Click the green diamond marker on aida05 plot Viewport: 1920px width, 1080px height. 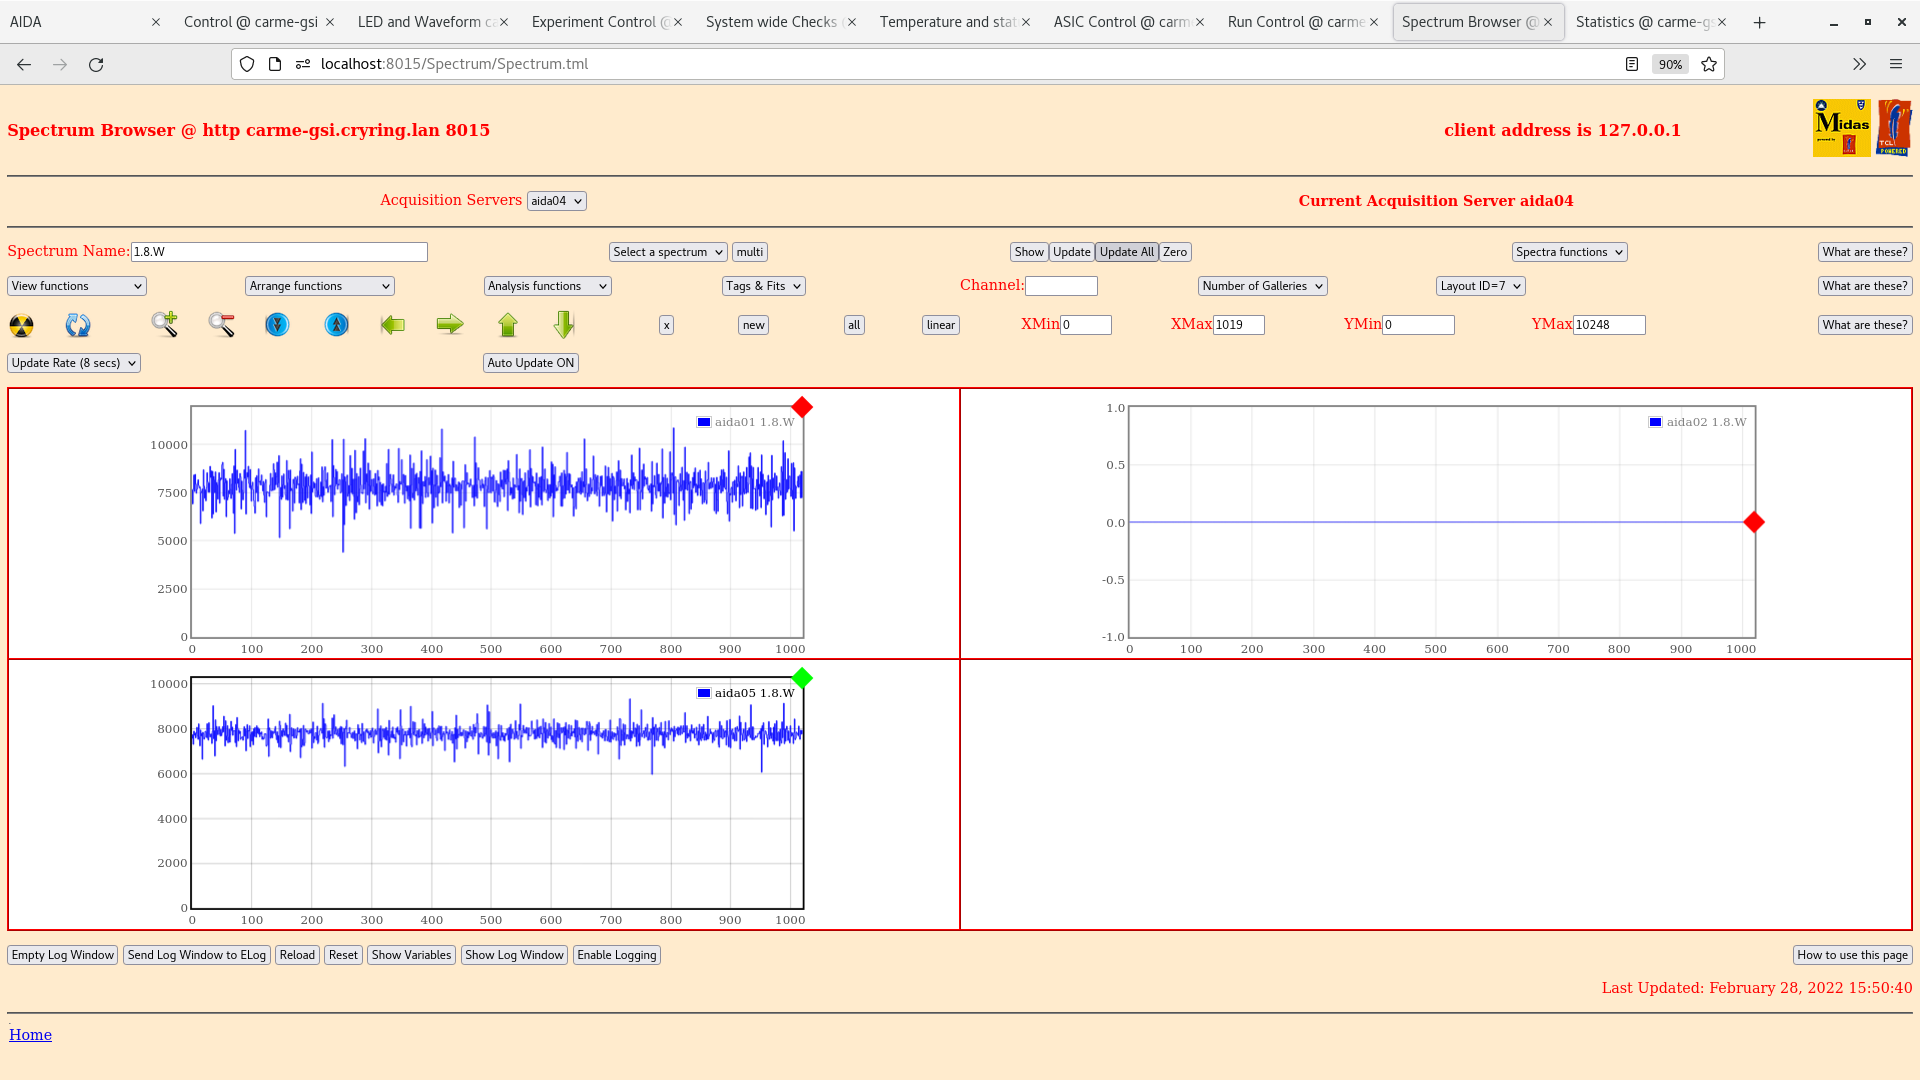[x=801, y=679]
